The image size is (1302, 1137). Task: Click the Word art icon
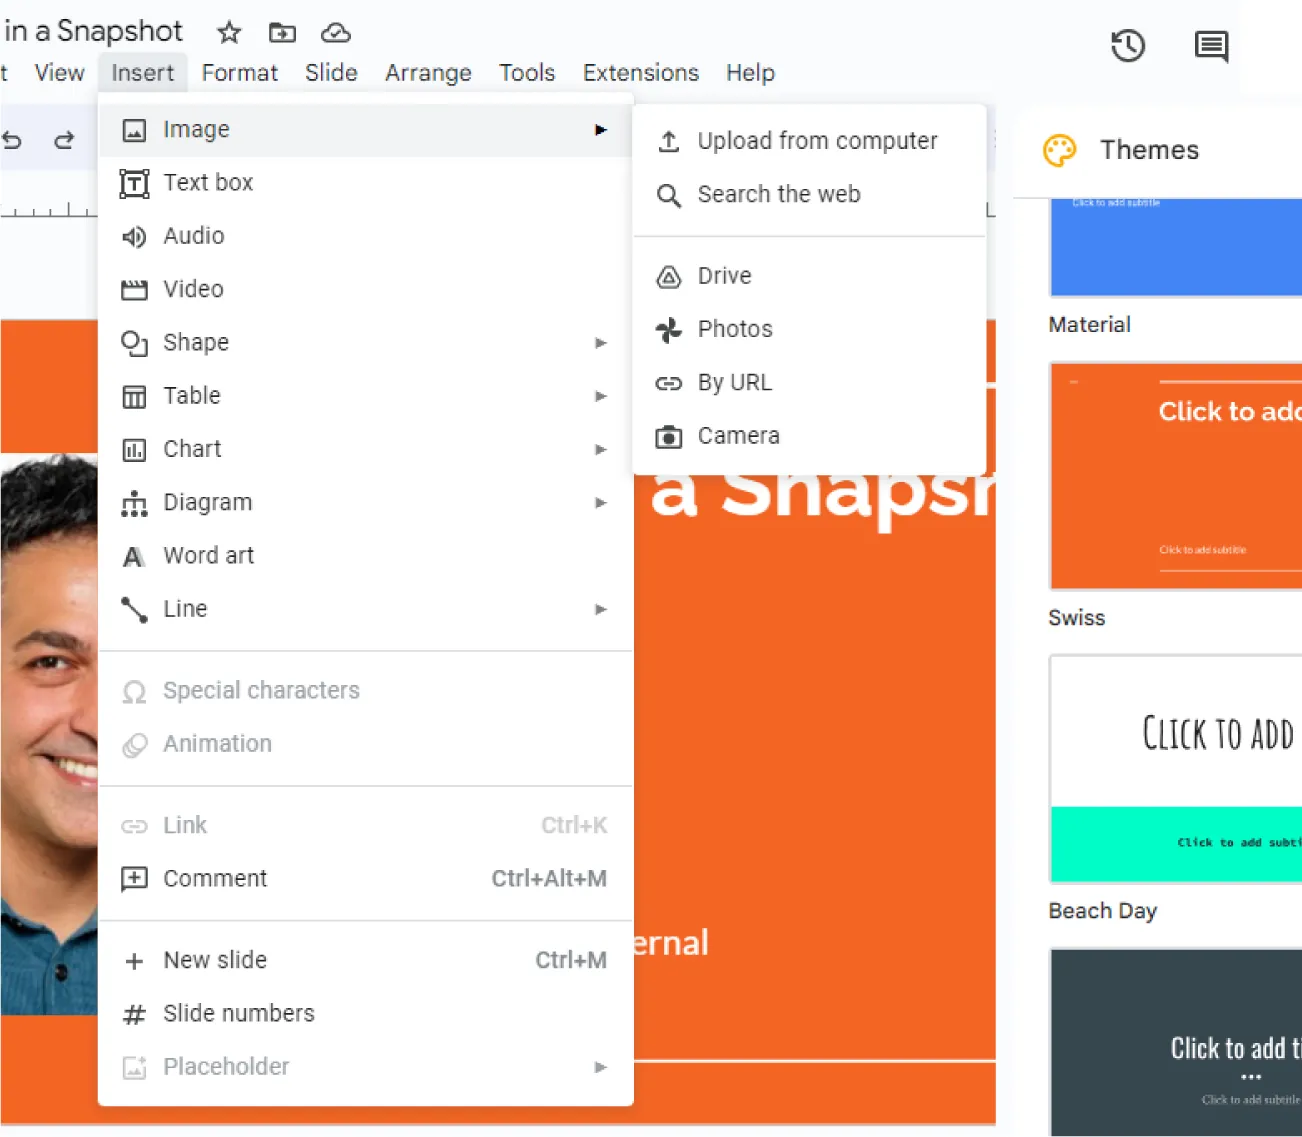[133, 555]
